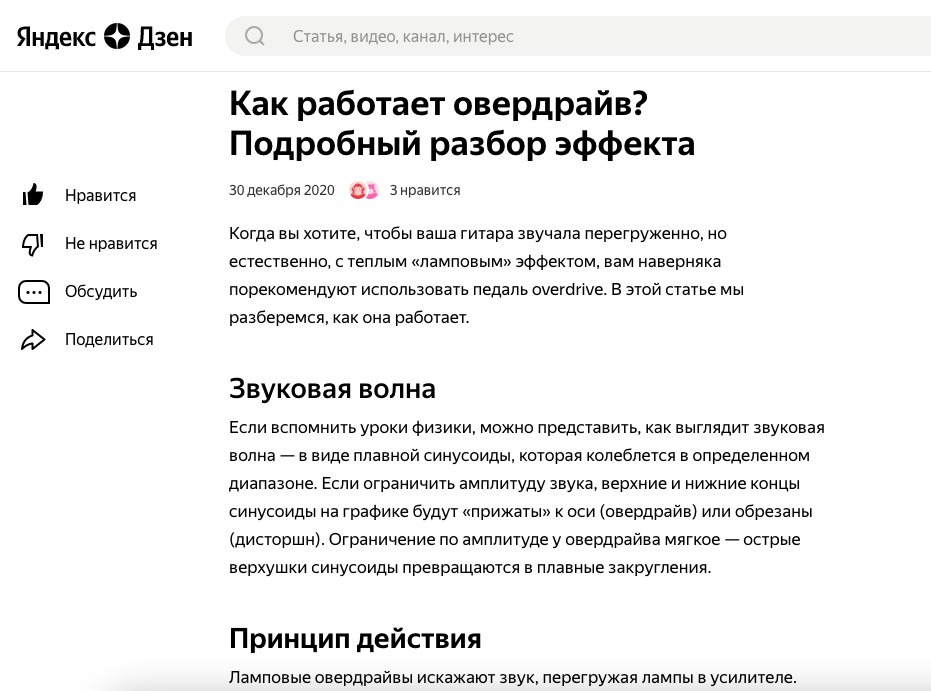This screenshot has width=931, height=691.
Task: Open the Дзен wordmark link
Action: (x=165, y=37)
